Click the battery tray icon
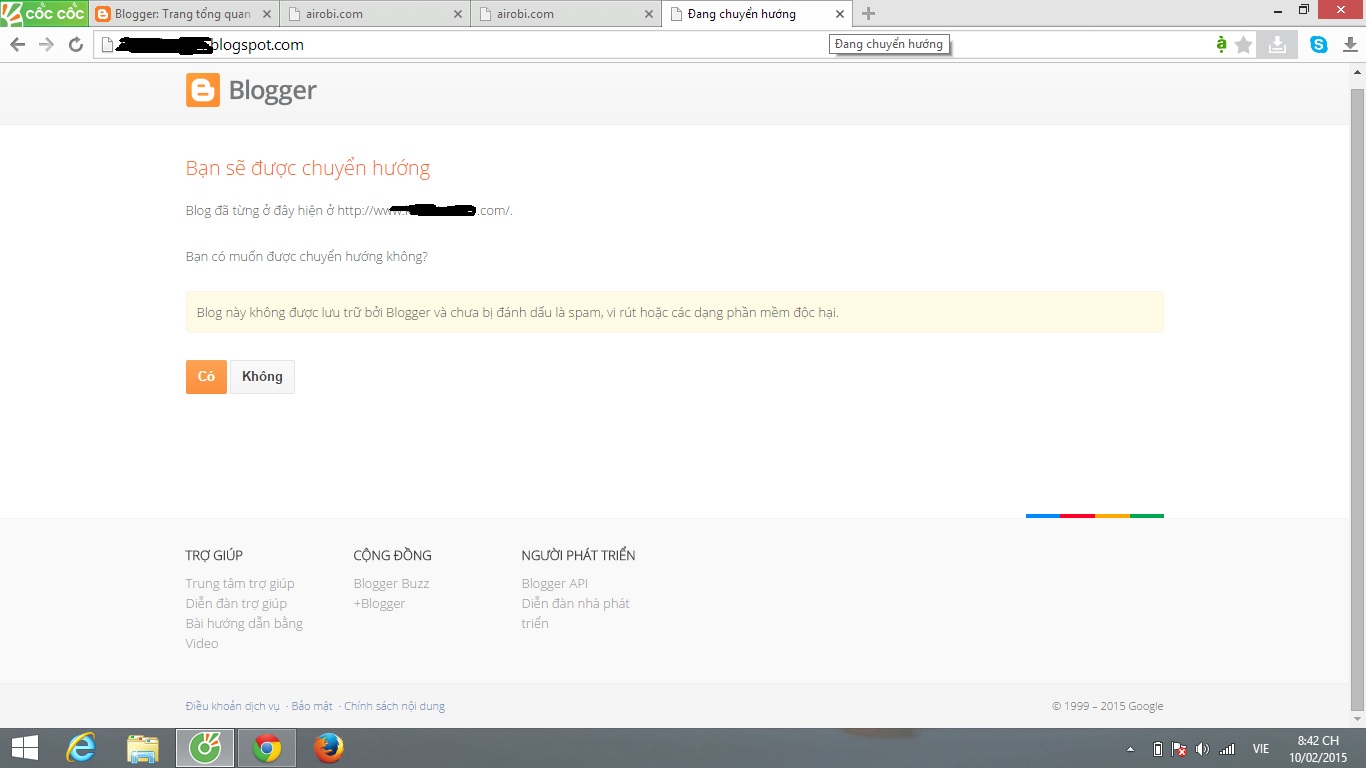 point(1158,749)
